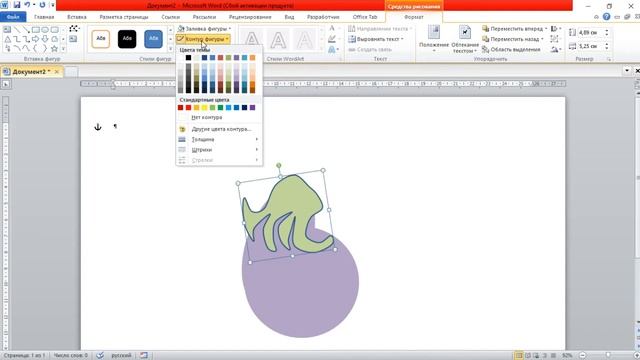Click the Redo icon in quick access toolbar
Viewport: 640px width, 360px height.
pos(42,5)
